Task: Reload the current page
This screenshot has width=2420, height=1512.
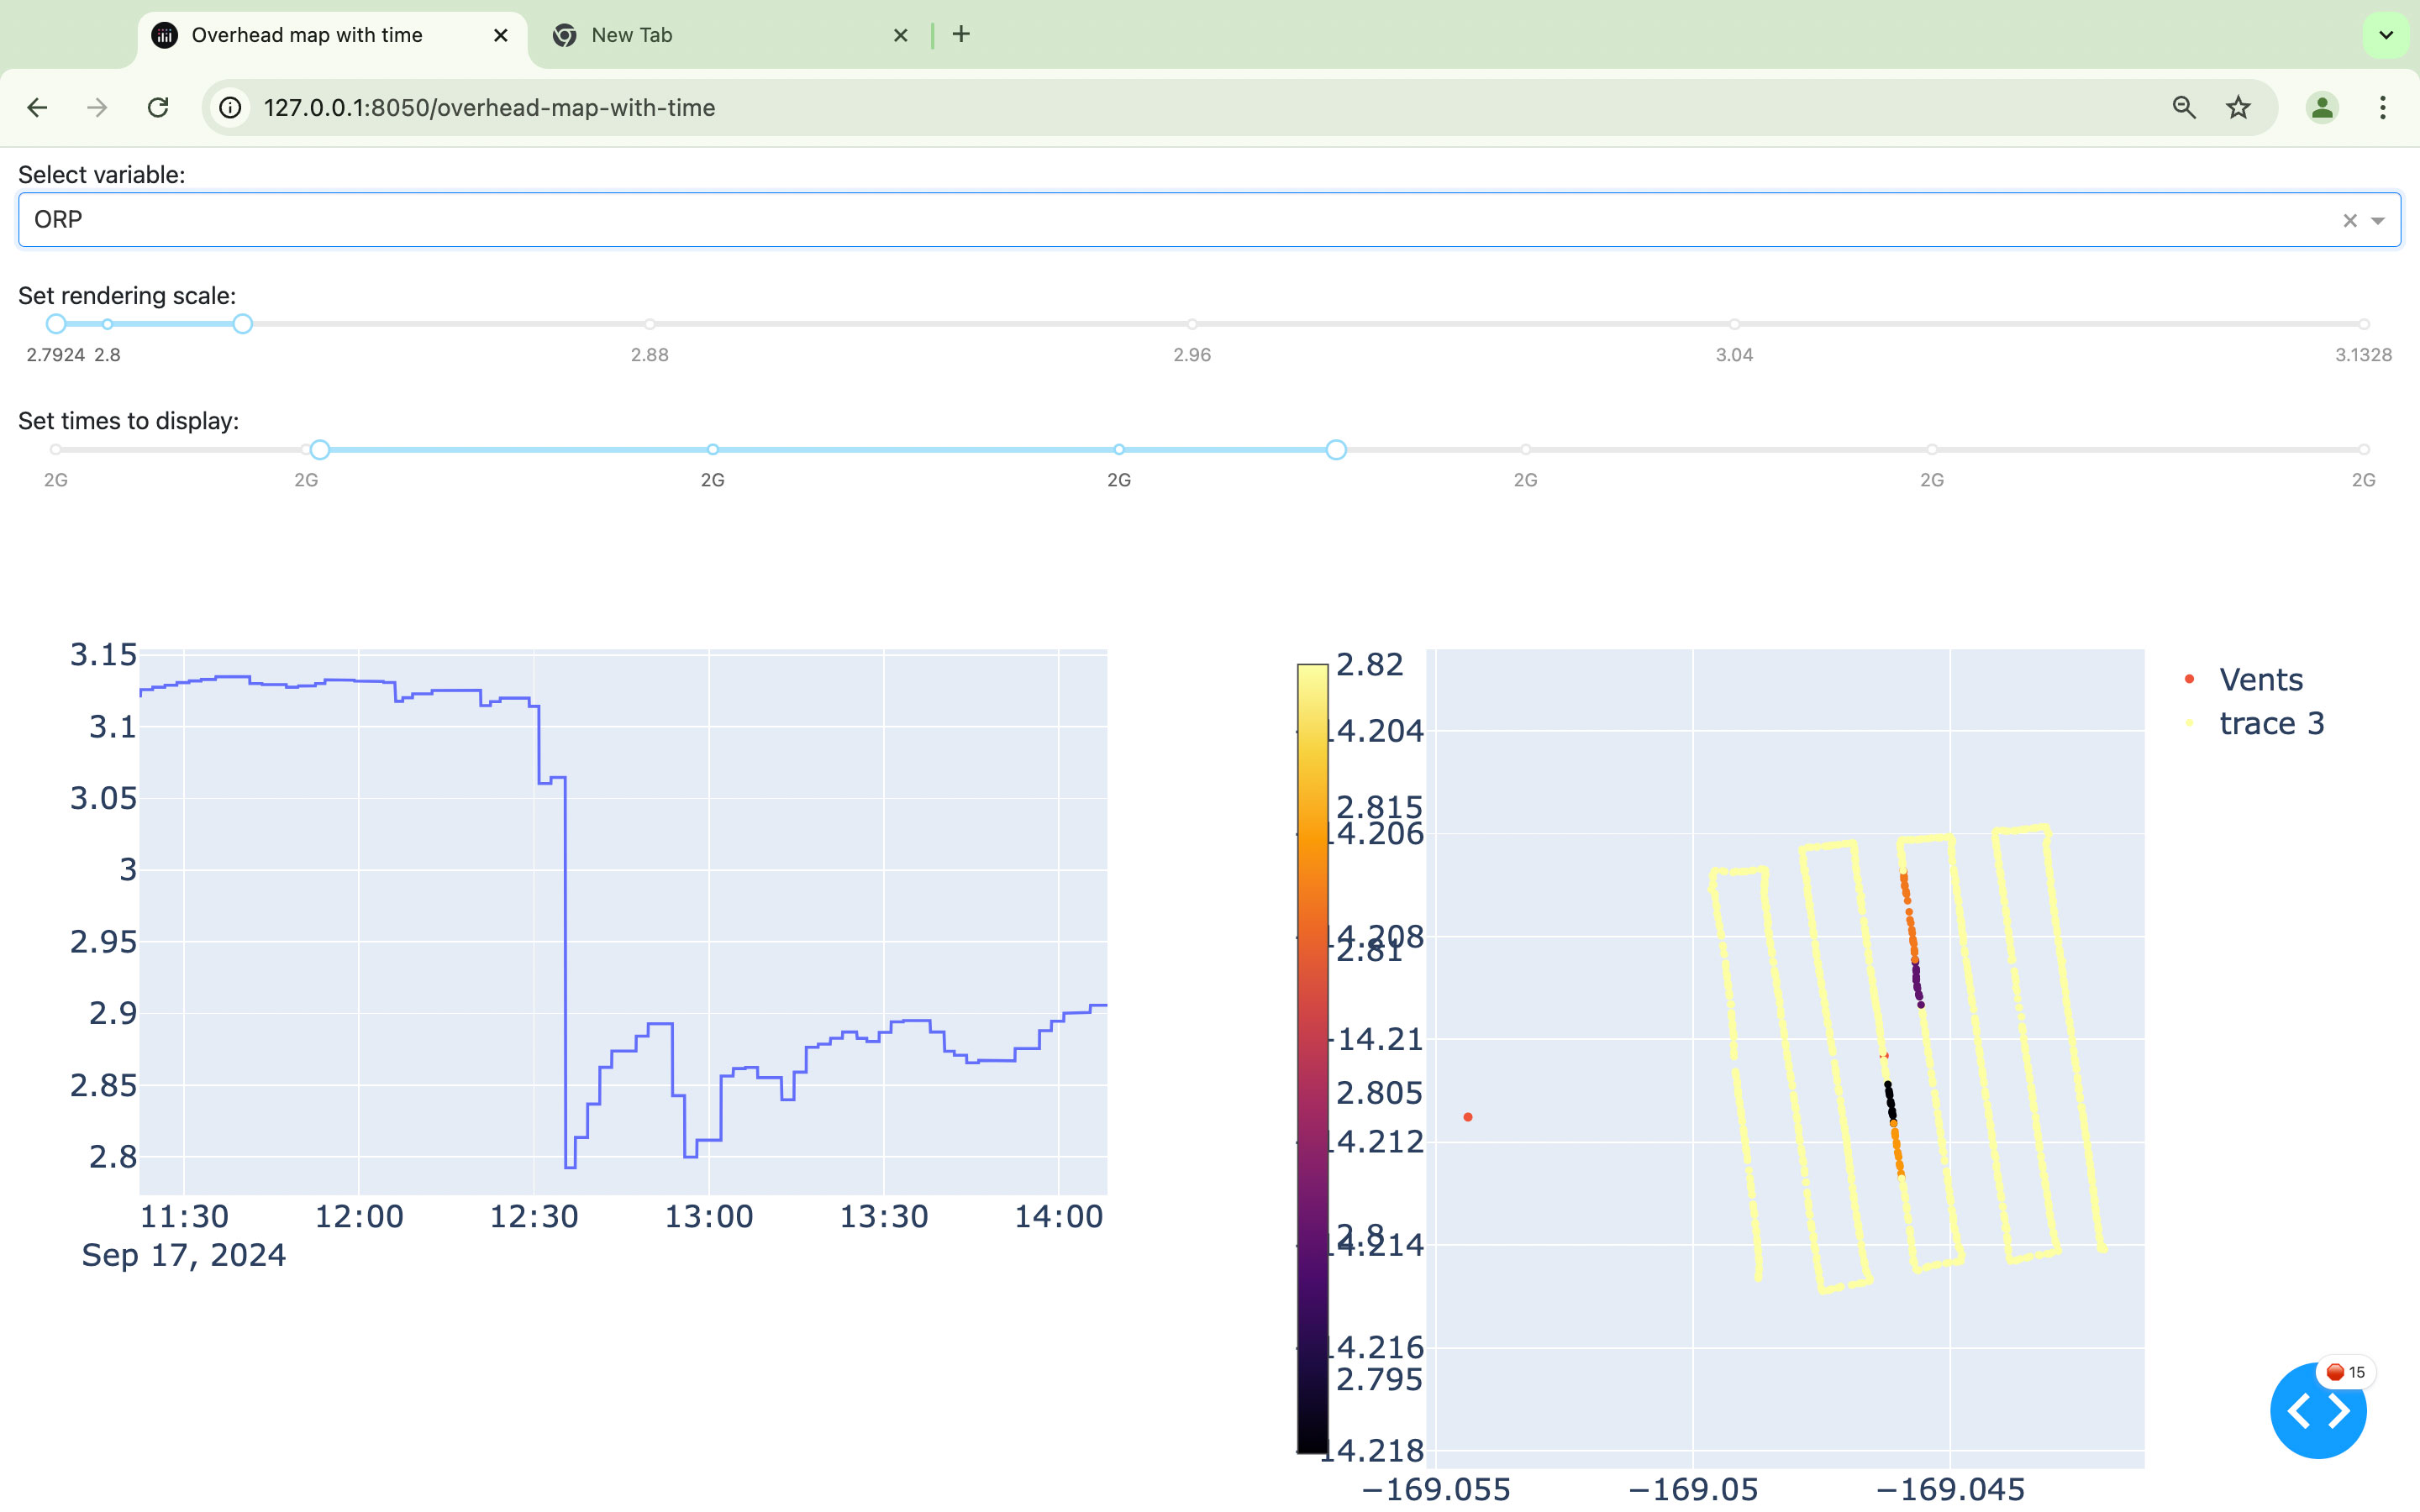Action: tap(158, 108)
